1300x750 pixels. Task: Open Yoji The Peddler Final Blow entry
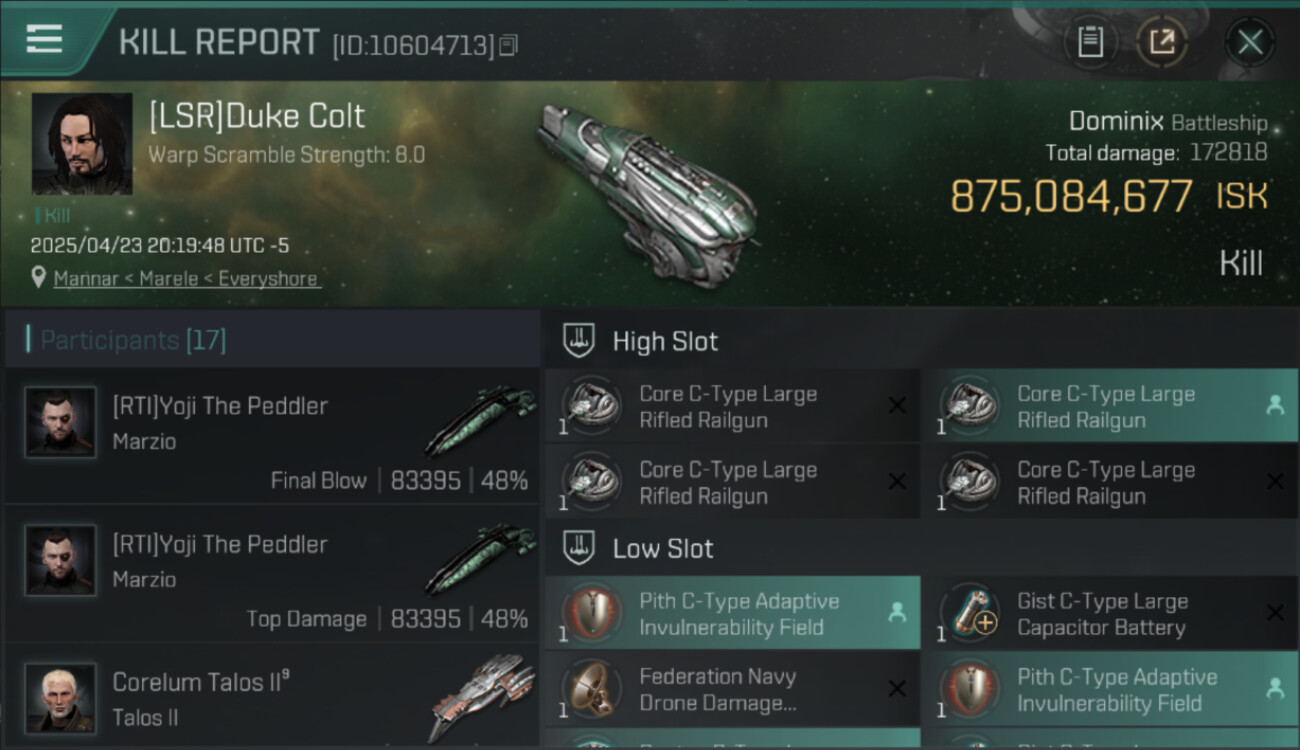click(x=272, y=436)
